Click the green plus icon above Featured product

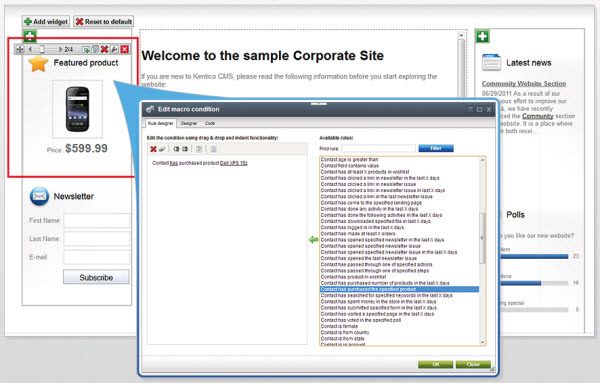[x=30, y=36]
